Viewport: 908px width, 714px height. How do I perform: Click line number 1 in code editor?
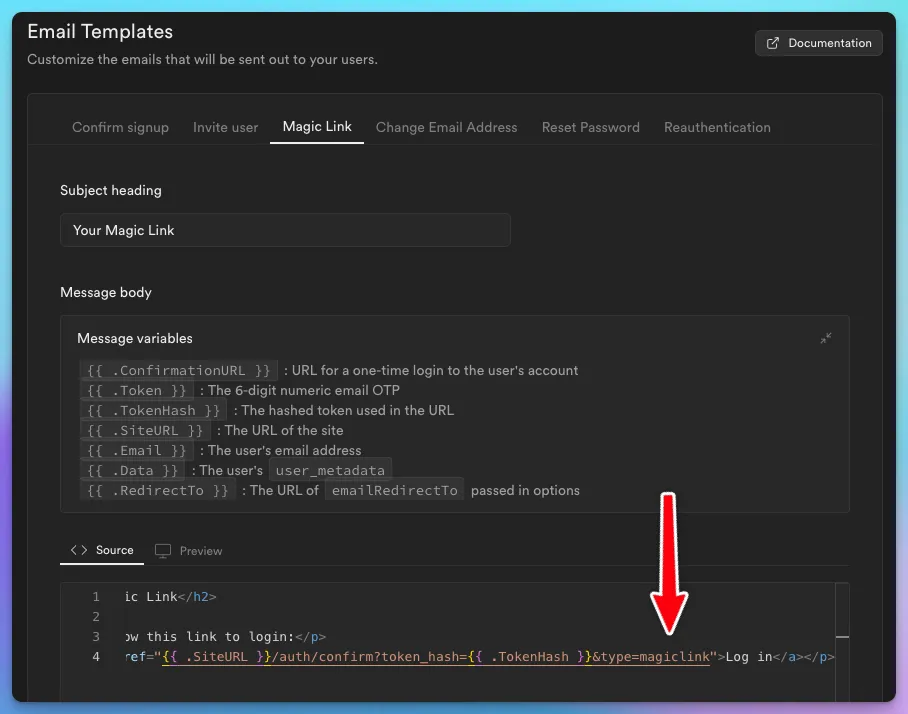pyautogui.click(x=96, y=596)
